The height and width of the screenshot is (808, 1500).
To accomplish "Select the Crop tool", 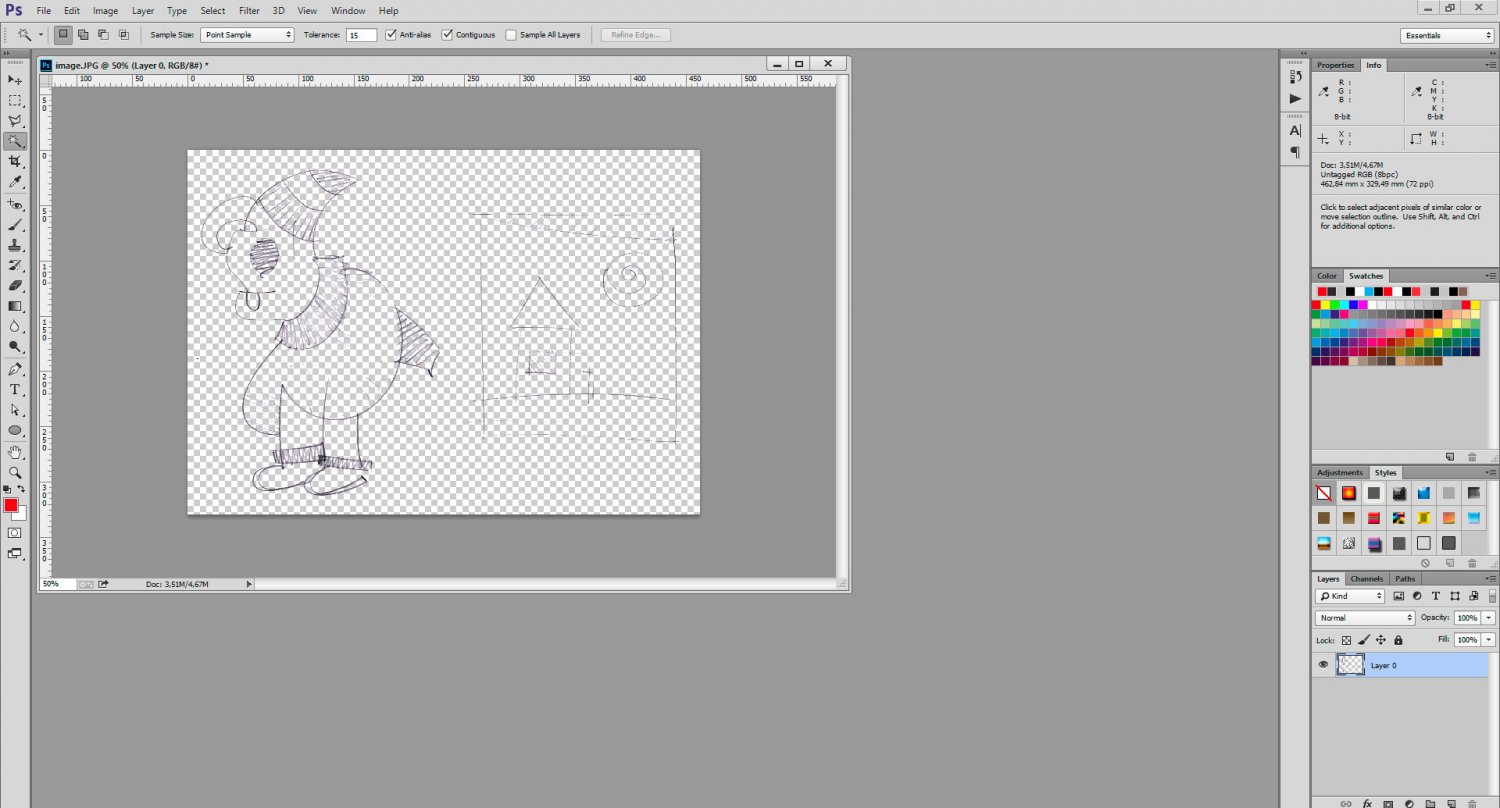I will [x=15, y=162].
